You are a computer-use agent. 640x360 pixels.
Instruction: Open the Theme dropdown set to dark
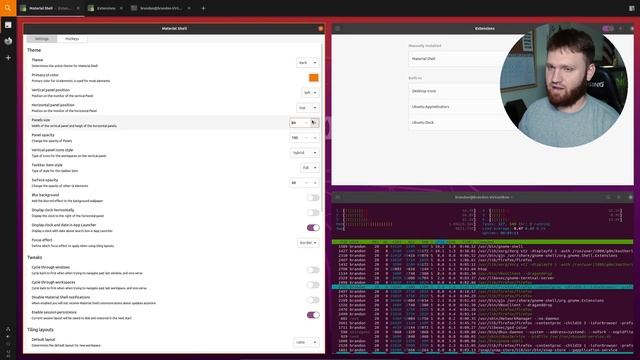click(307, 63)
